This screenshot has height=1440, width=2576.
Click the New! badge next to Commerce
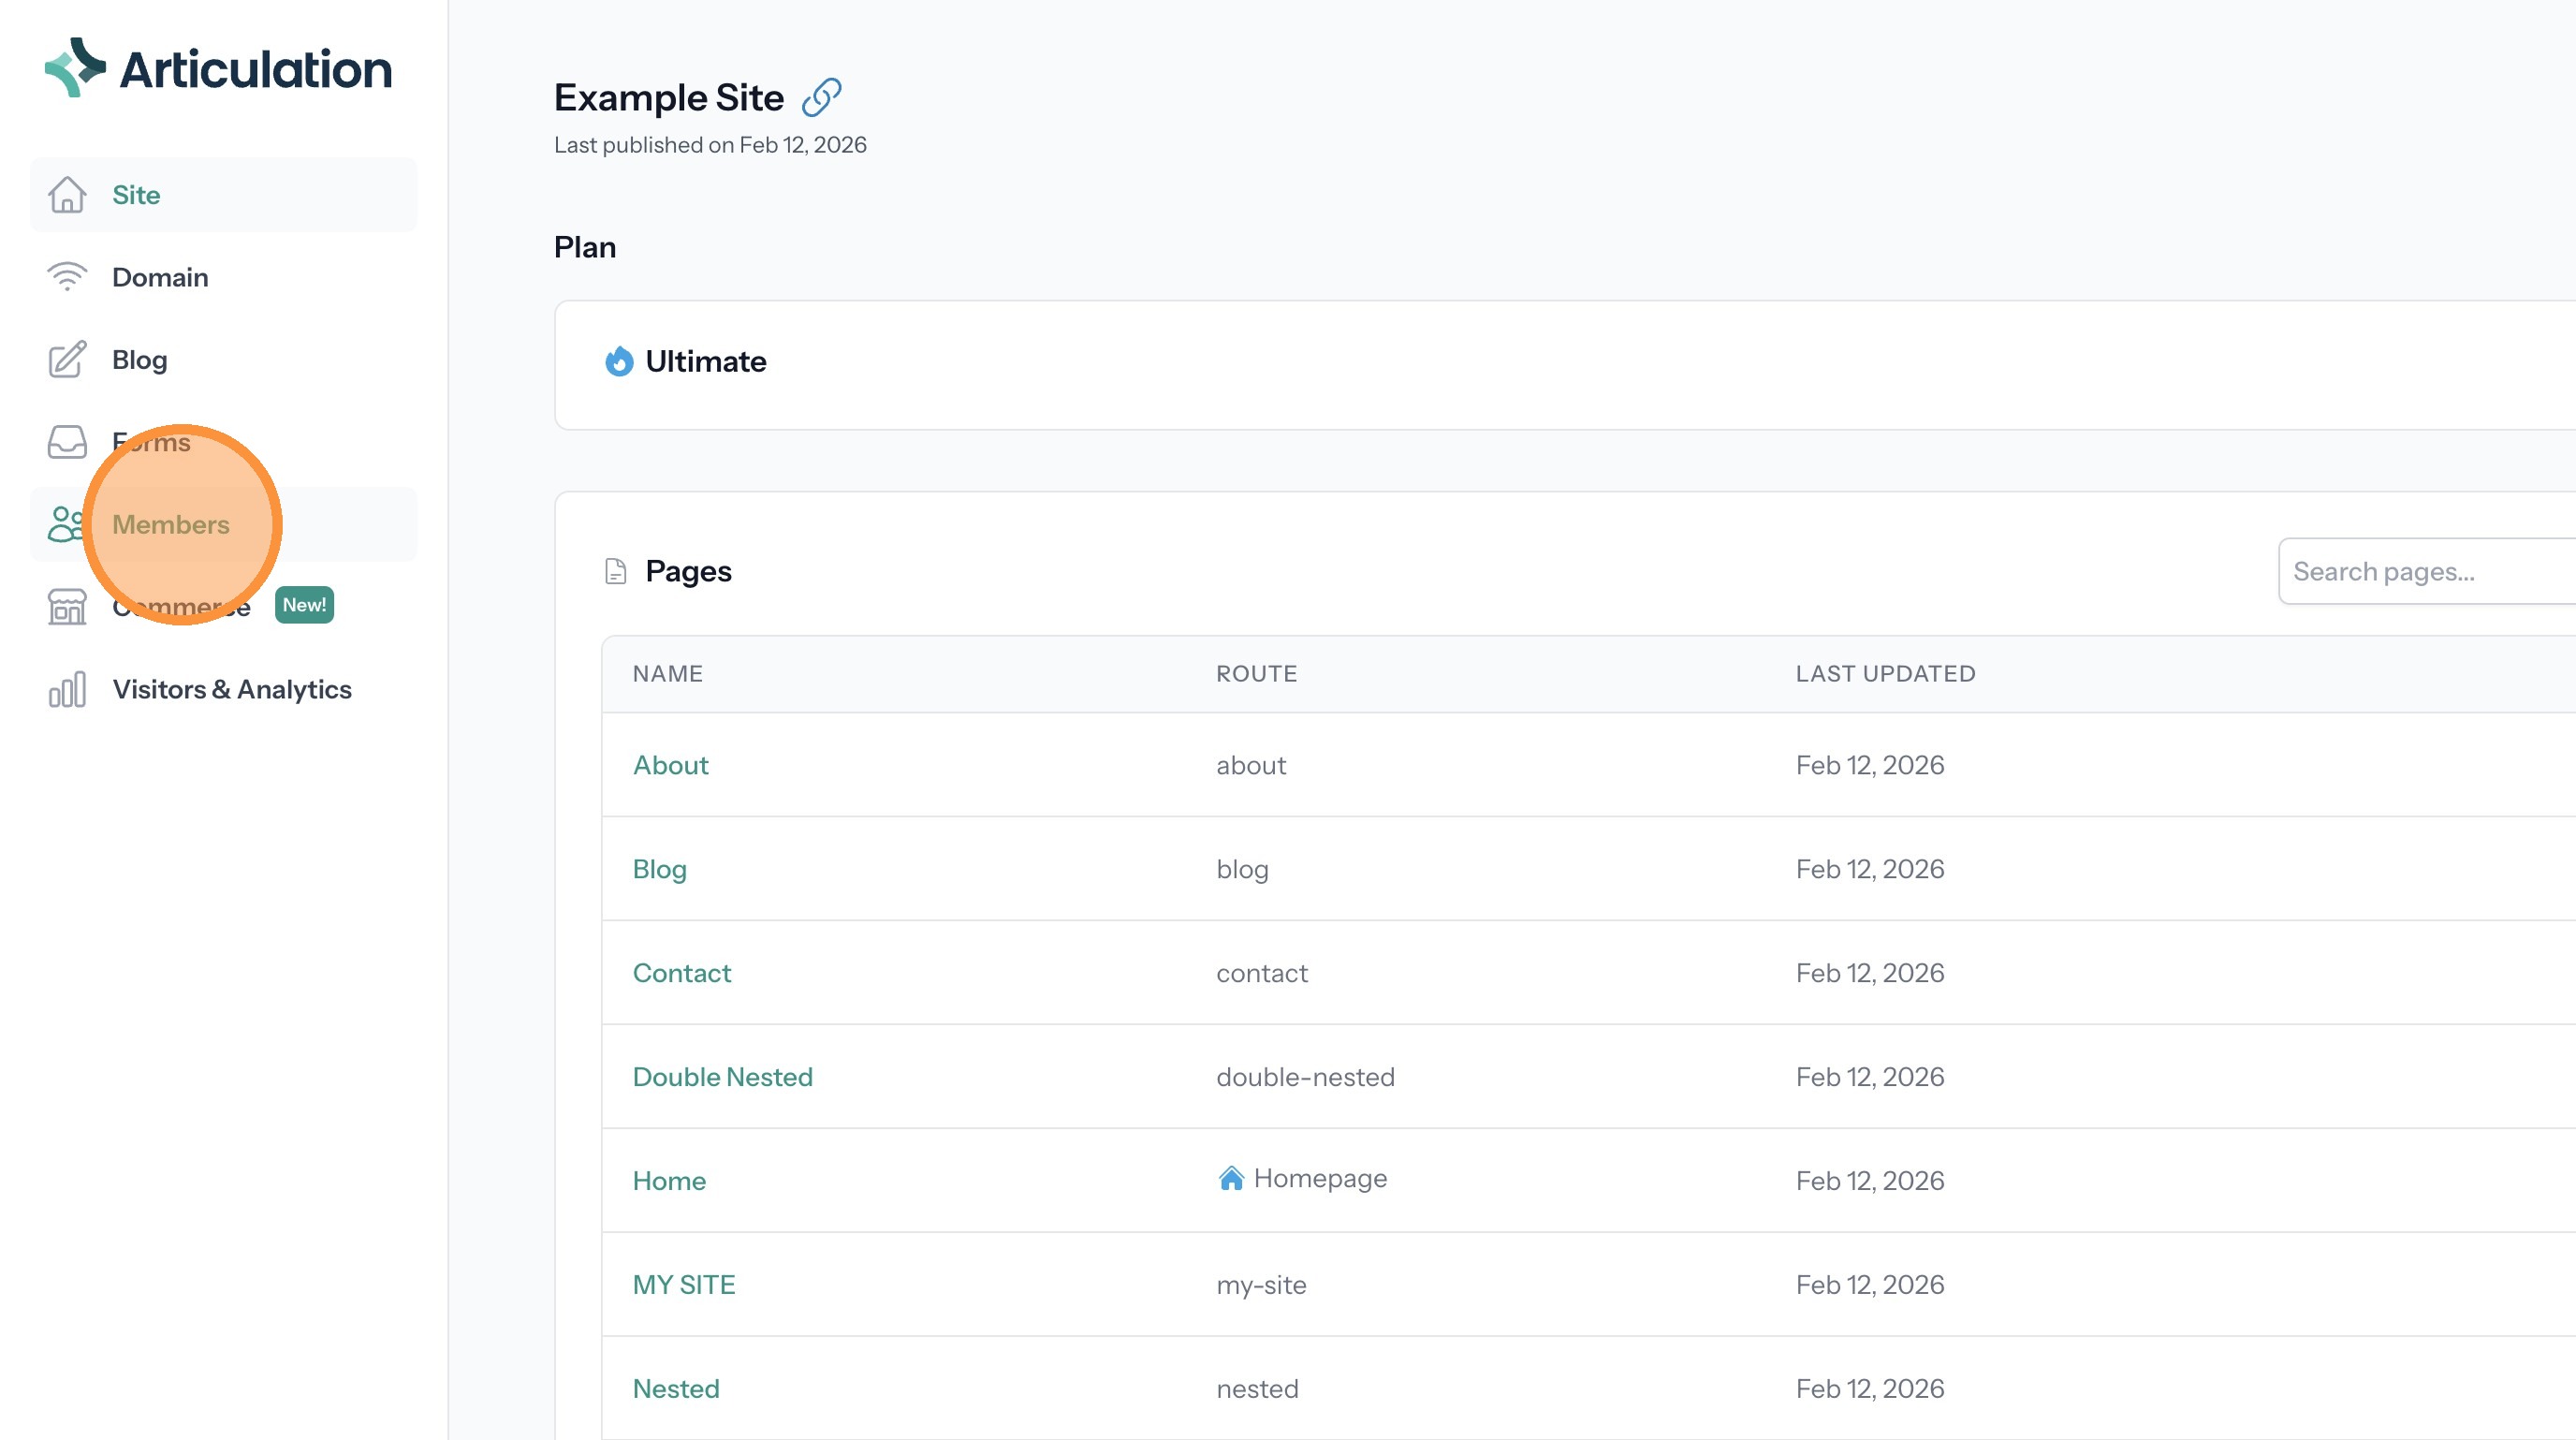click(304, 605)
